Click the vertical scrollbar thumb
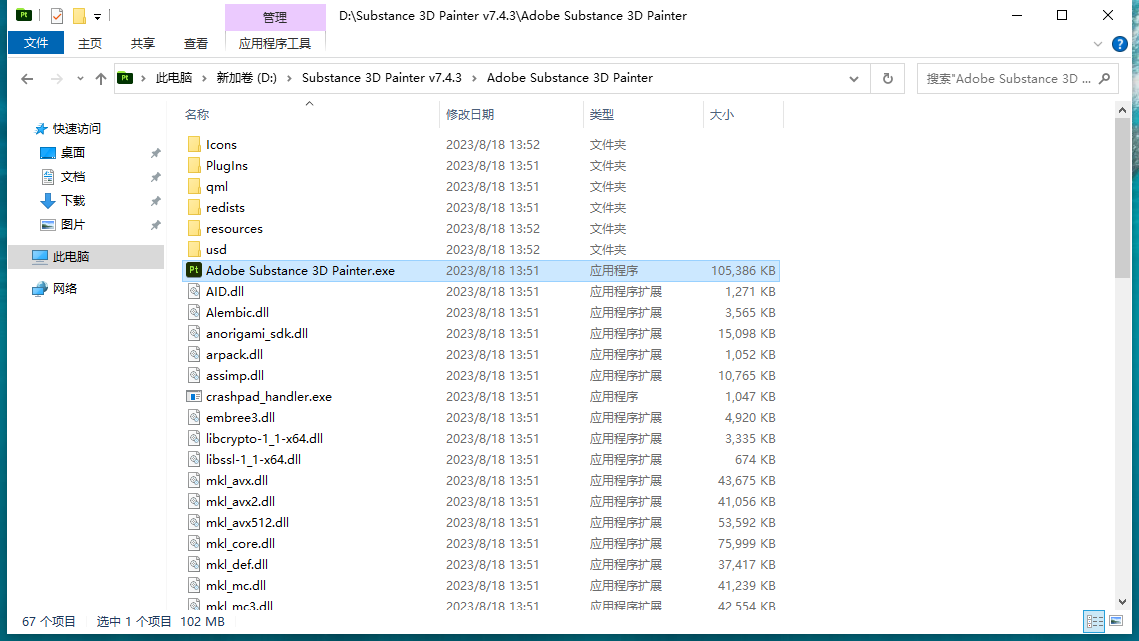The height and width of the screenshot is (641, 1139). pyautogui.click(x=1122, y=198)
